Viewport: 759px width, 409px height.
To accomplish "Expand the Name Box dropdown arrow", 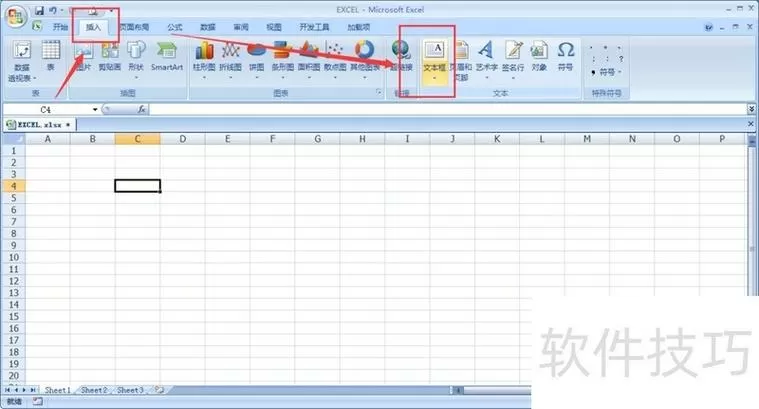I will point(95,110).
